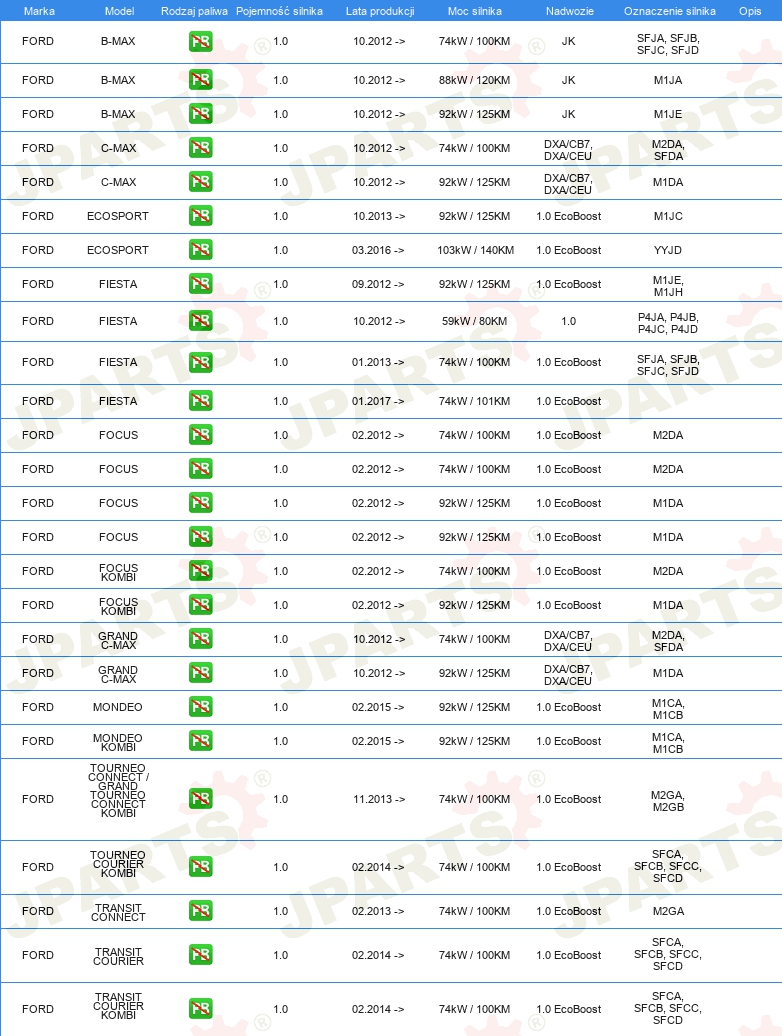Select the 74kW / 101KM power cell
This screenshot has height=1036, width=782.
474,401
